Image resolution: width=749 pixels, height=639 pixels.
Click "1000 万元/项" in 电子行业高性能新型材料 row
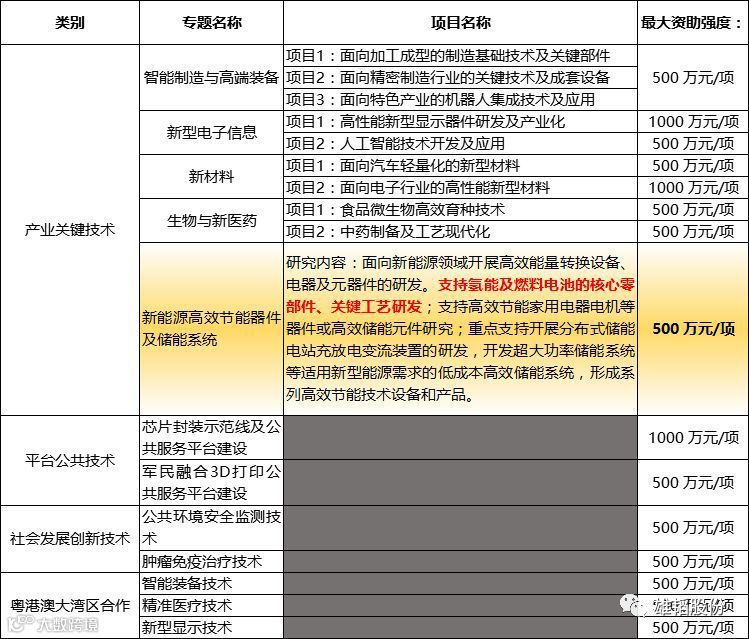(693, 187)
